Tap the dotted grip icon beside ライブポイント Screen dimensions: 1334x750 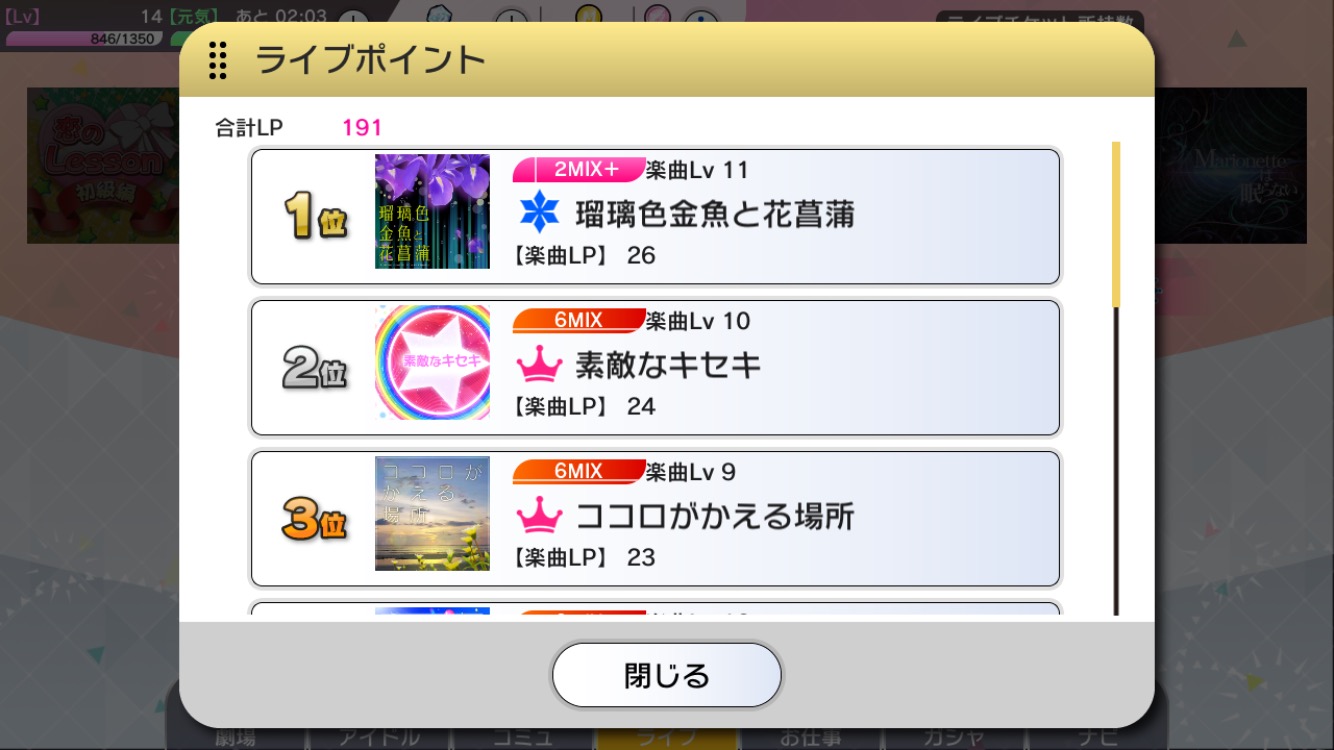(x=217, y=60)
